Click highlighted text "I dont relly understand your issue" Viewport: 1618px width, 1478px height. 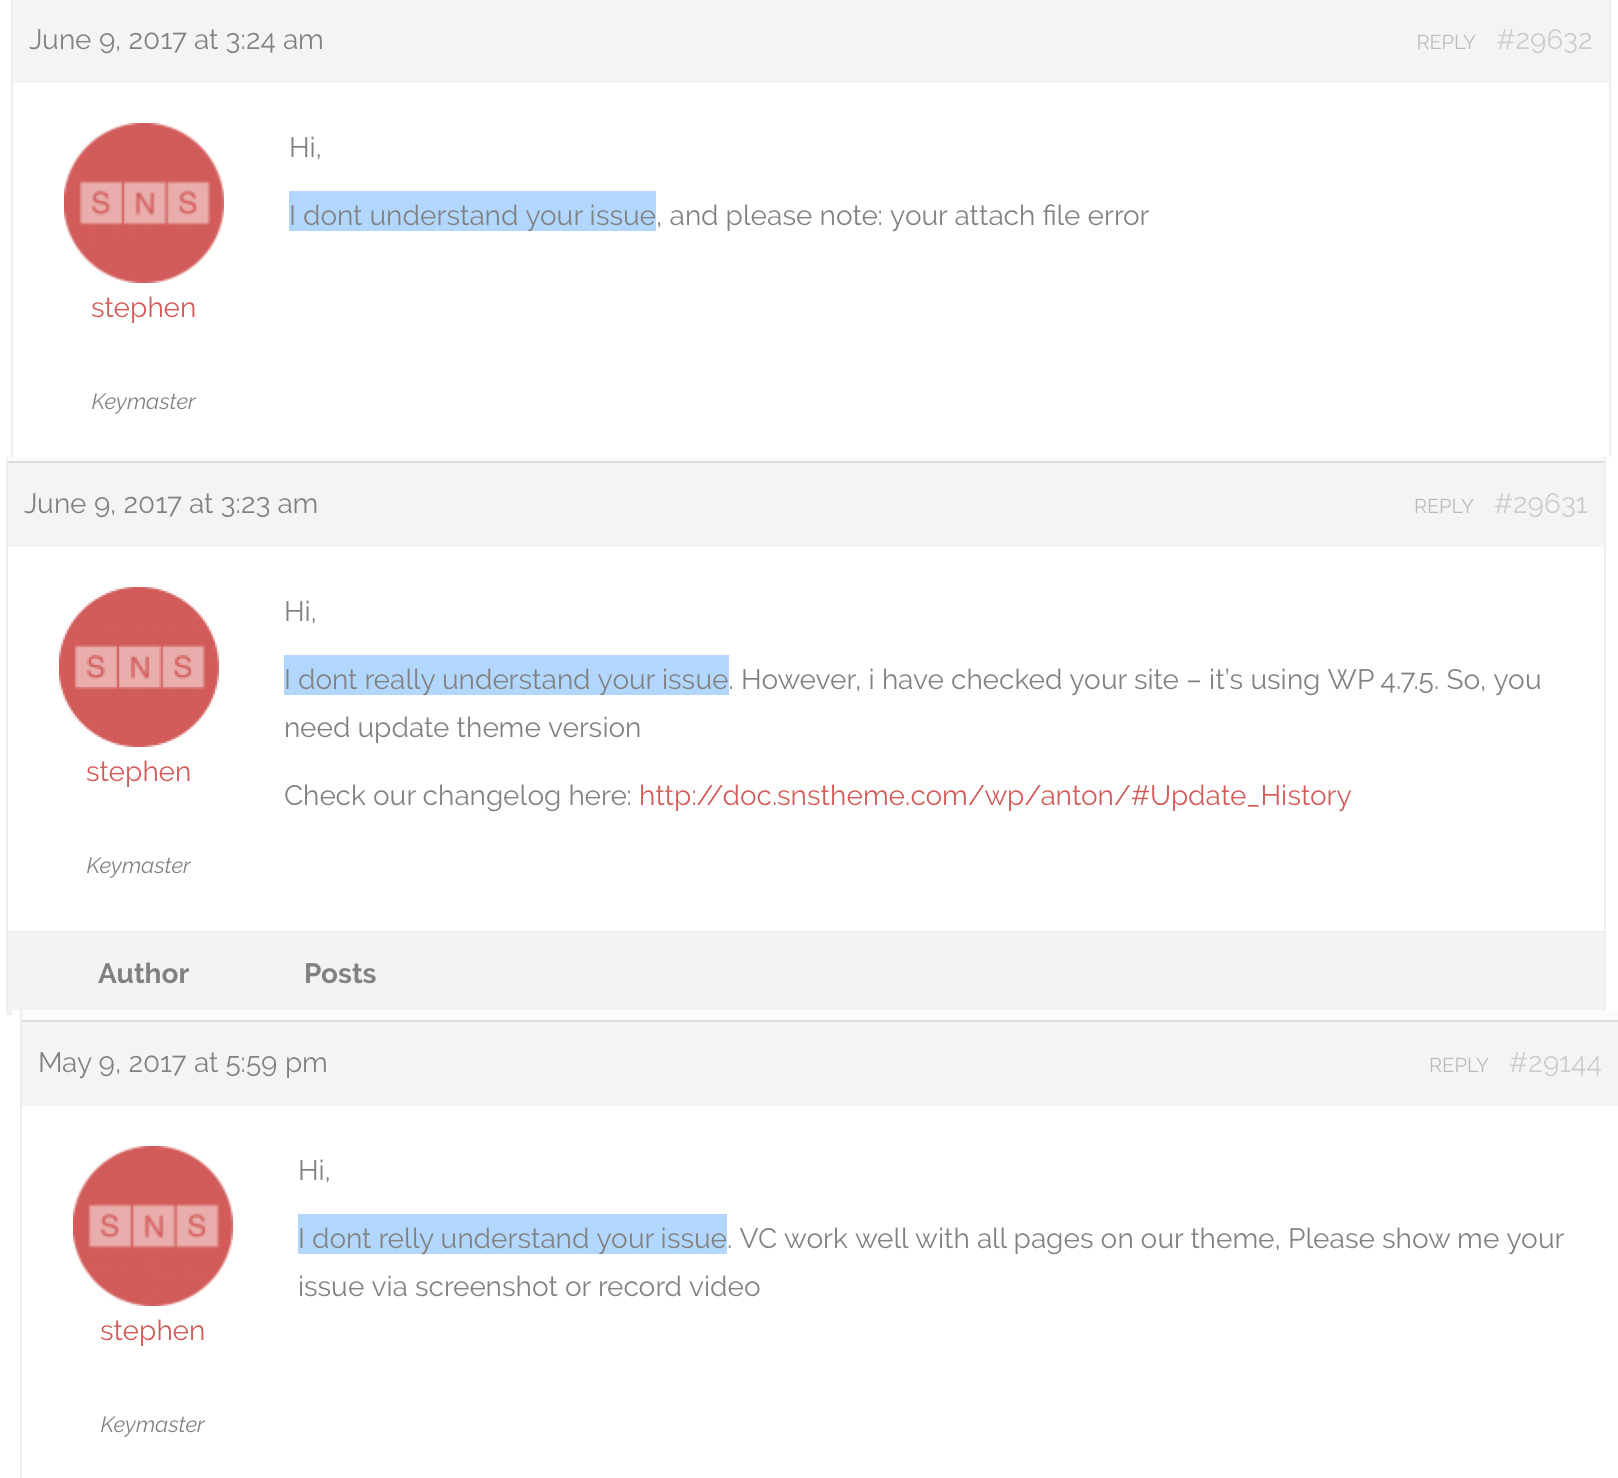(512, 1238)
